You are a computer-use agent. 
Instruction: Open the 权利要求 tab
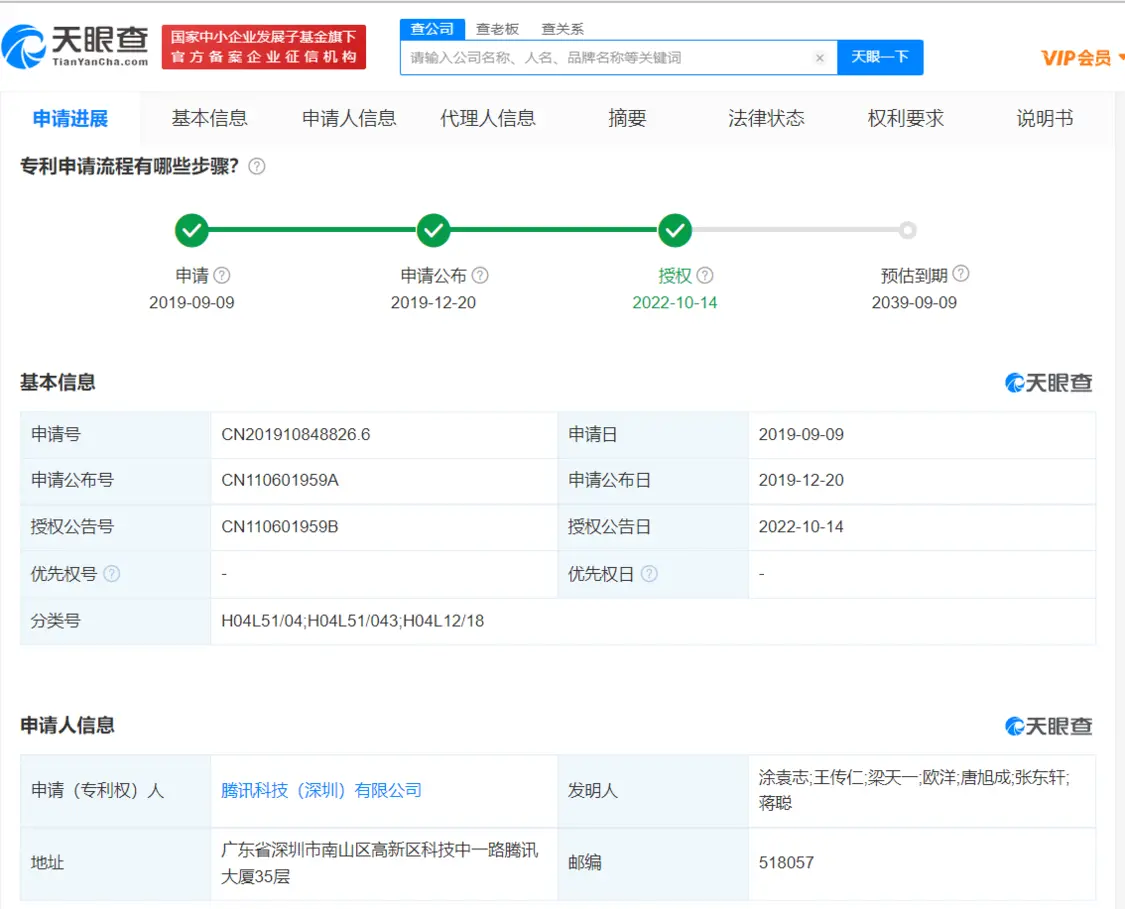tap(905, 118)
